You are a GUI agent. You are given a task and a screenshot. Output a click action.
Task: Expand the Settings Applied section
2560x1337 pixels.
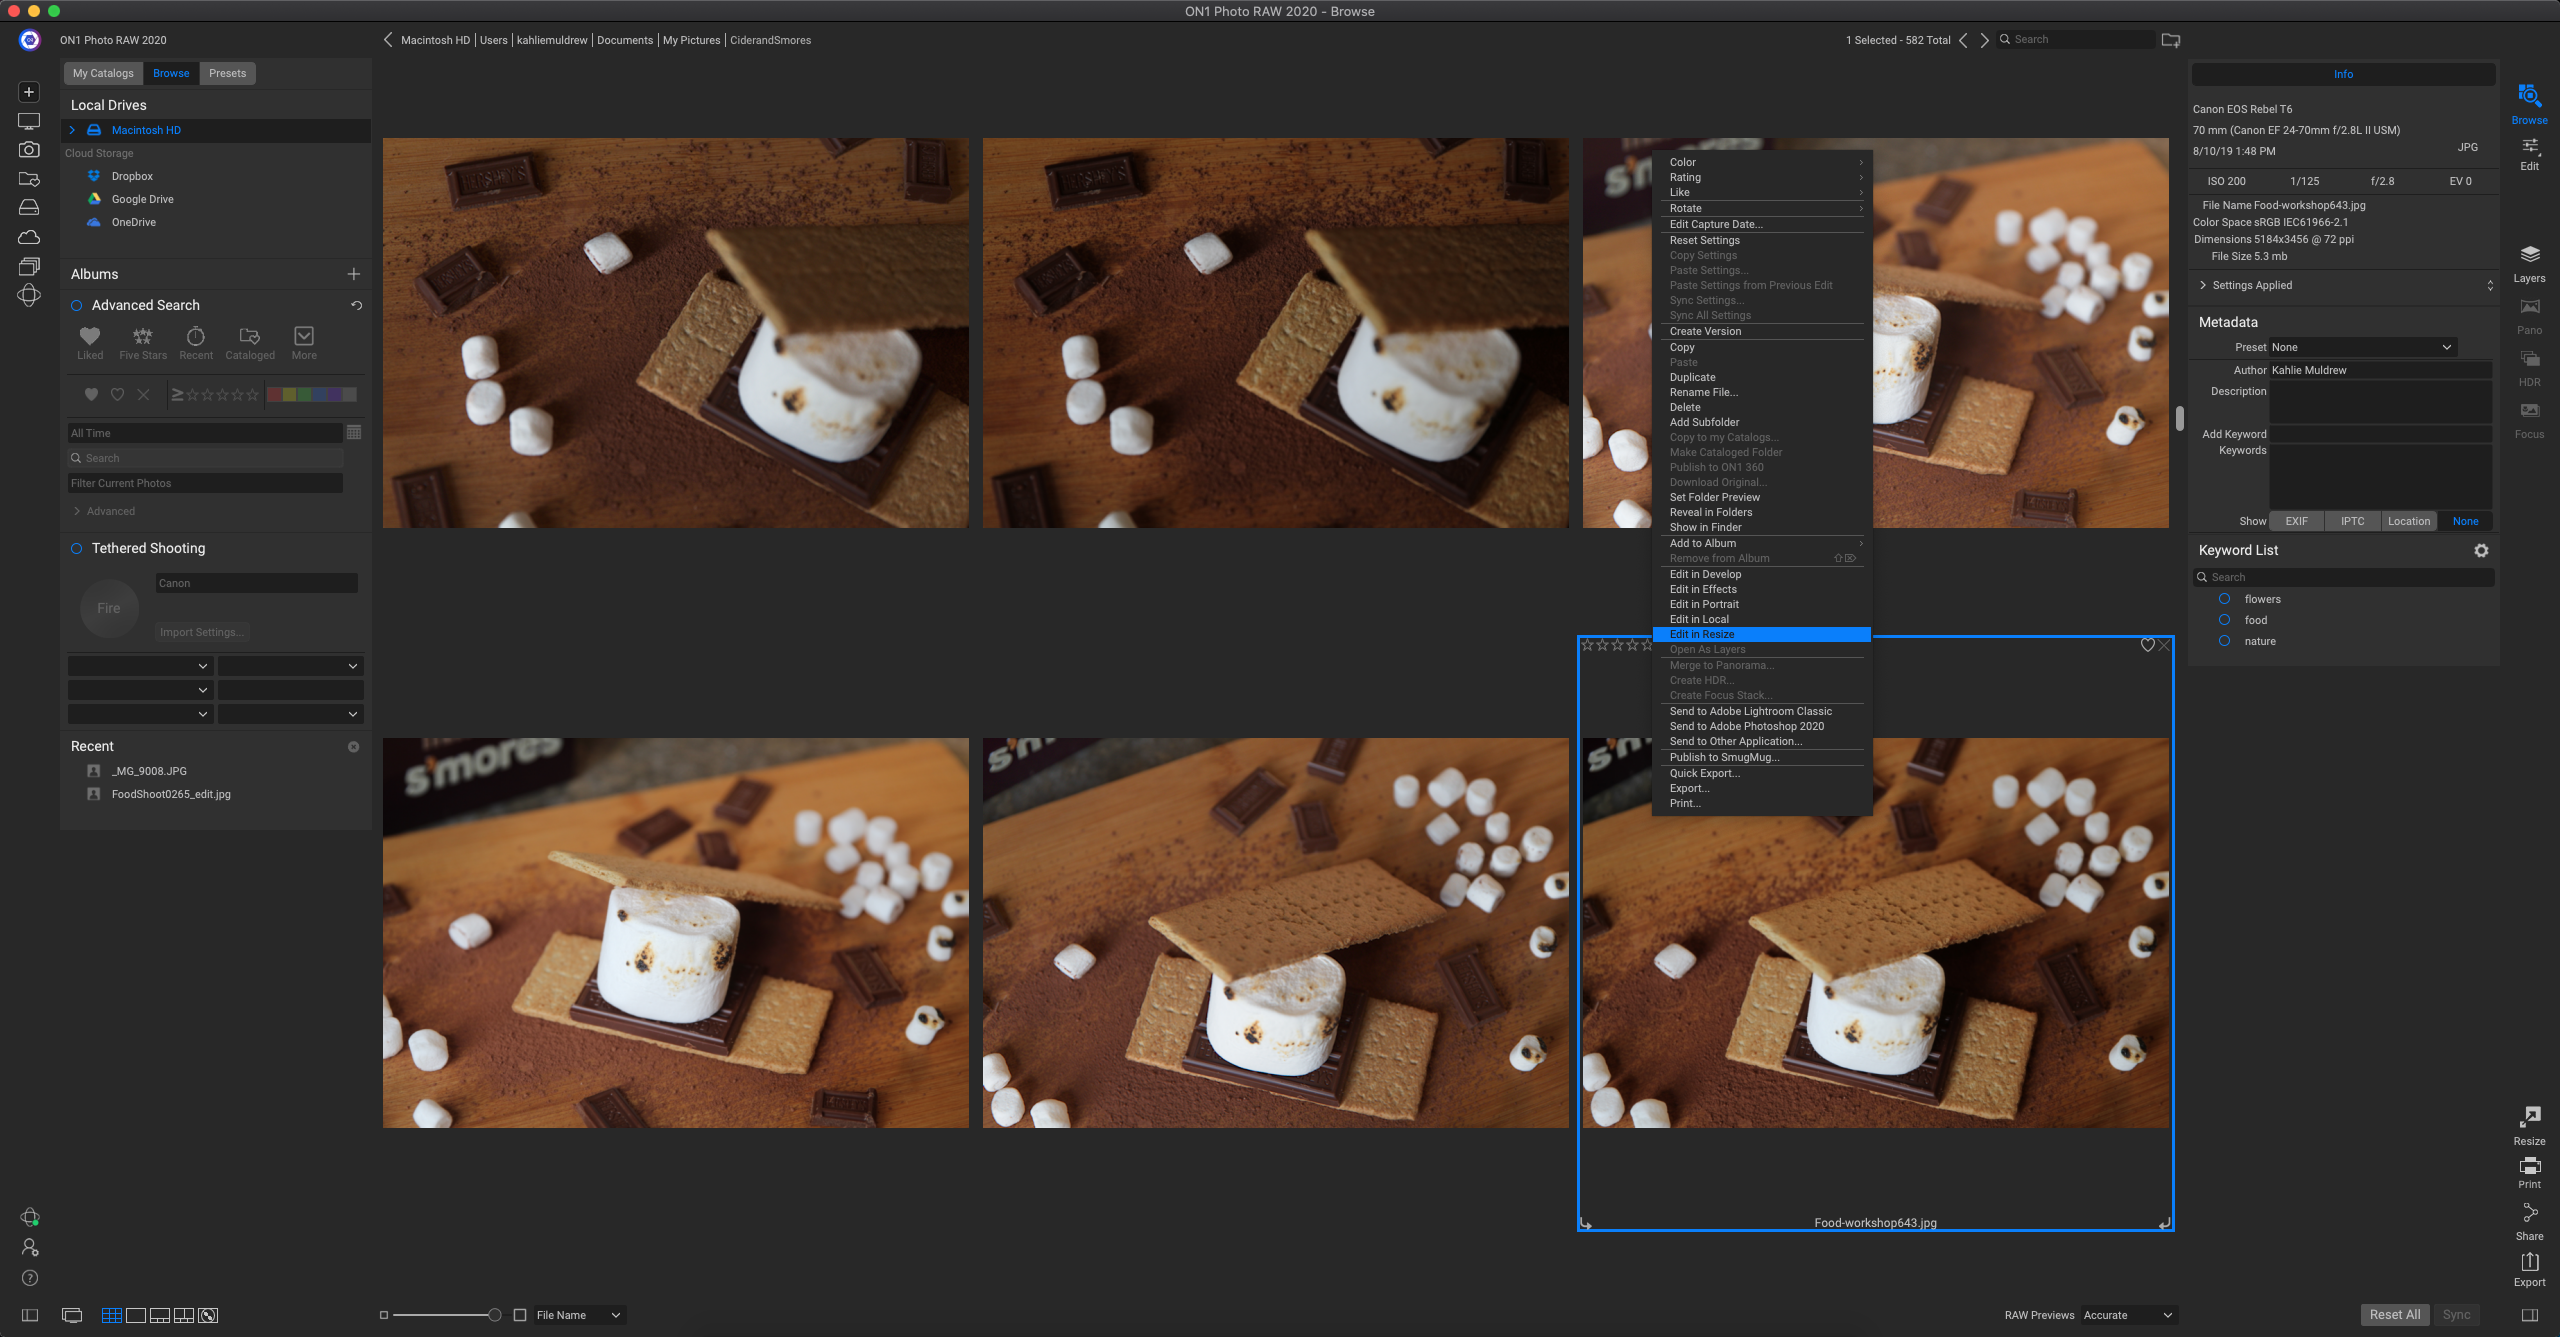[2203, 286]
